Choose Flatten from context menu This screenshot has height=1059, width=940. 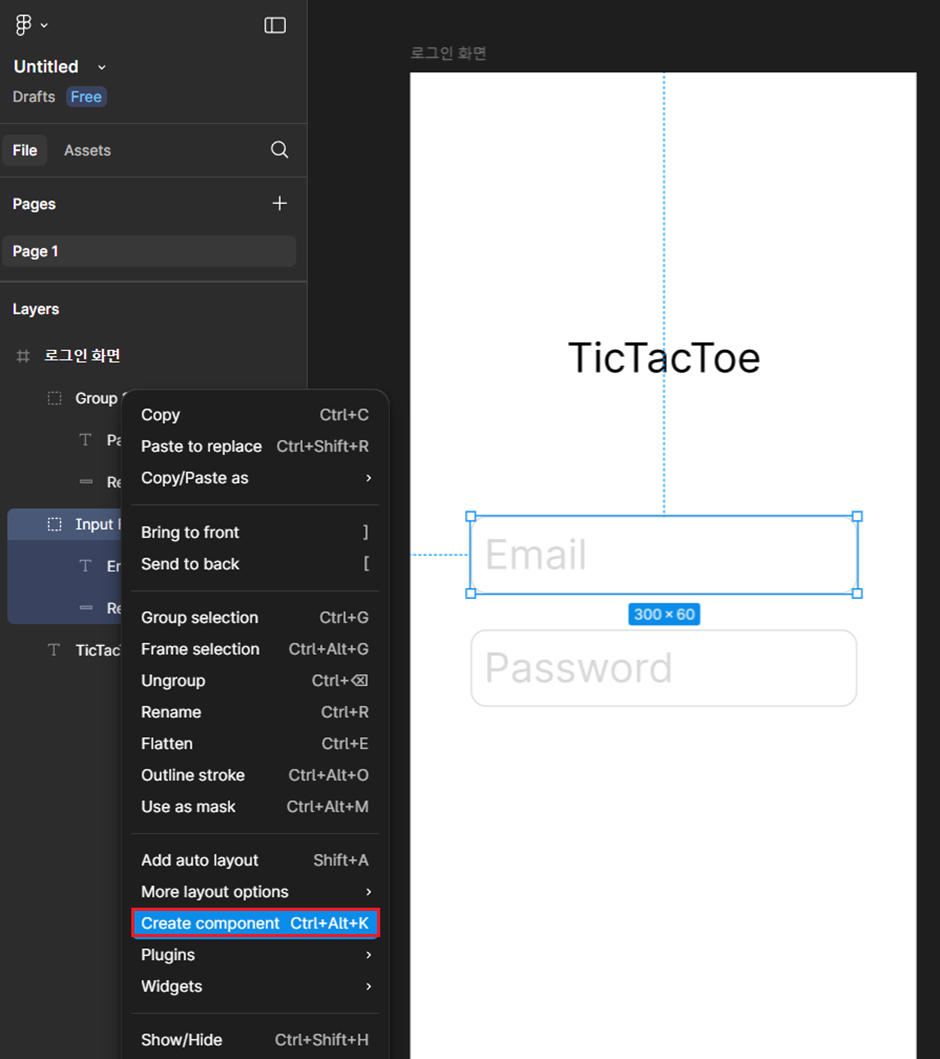(255, 744)
